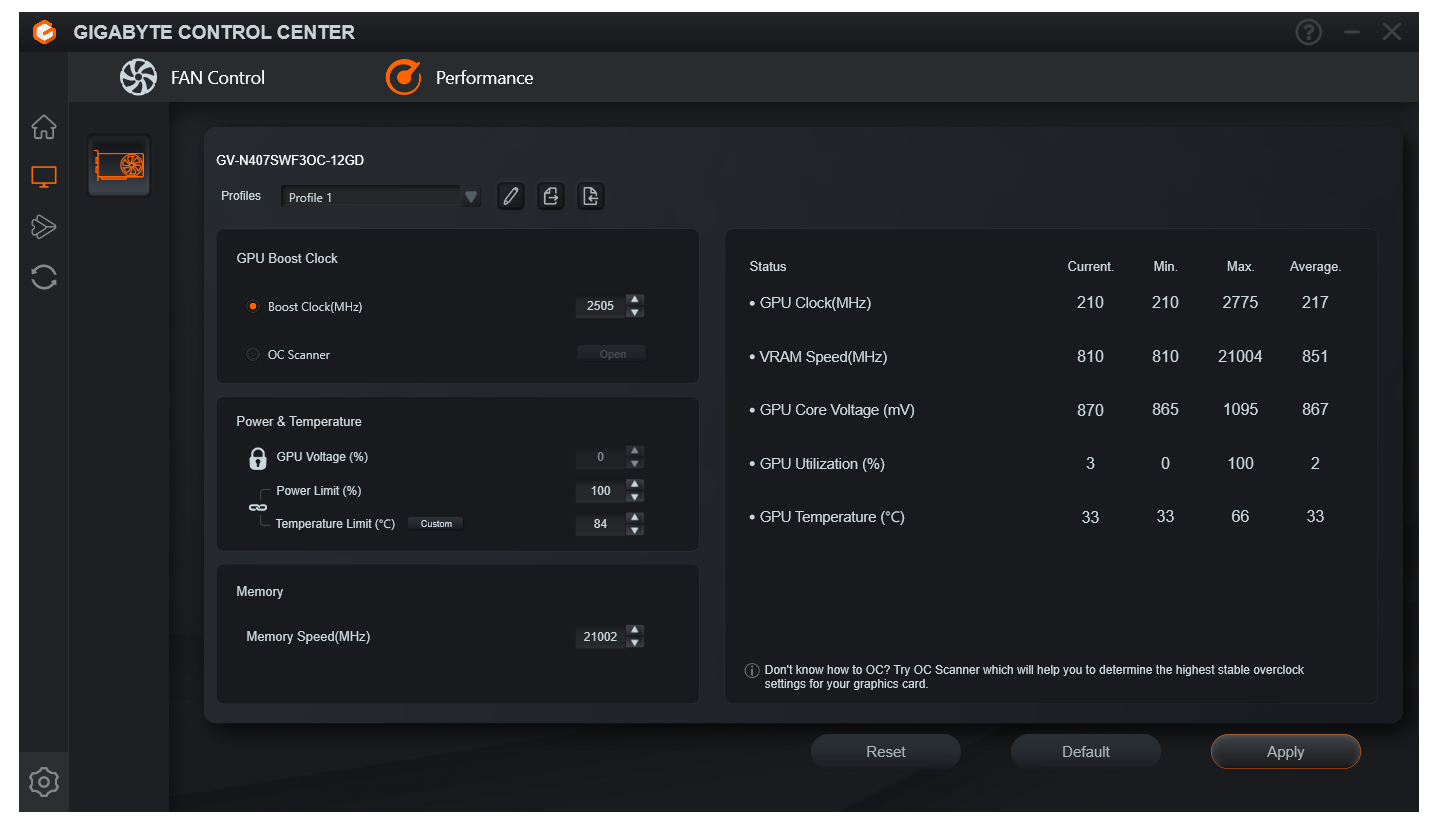Click the GPU Core Voltage min 865
The height and width of the screenshot is (825, 1439).
point(1165,409)
